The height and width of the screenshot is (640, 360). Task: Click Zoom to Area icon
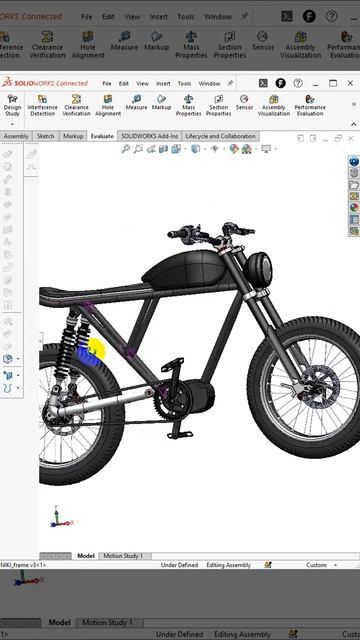[x=138, y=149]
